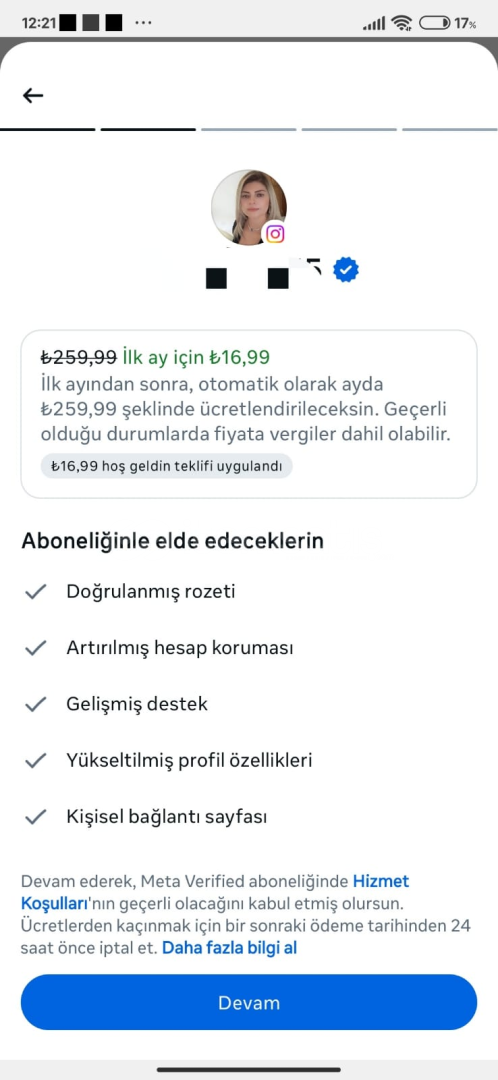Tap checkmark next to Gelişmiş destek

click(35, 705)
